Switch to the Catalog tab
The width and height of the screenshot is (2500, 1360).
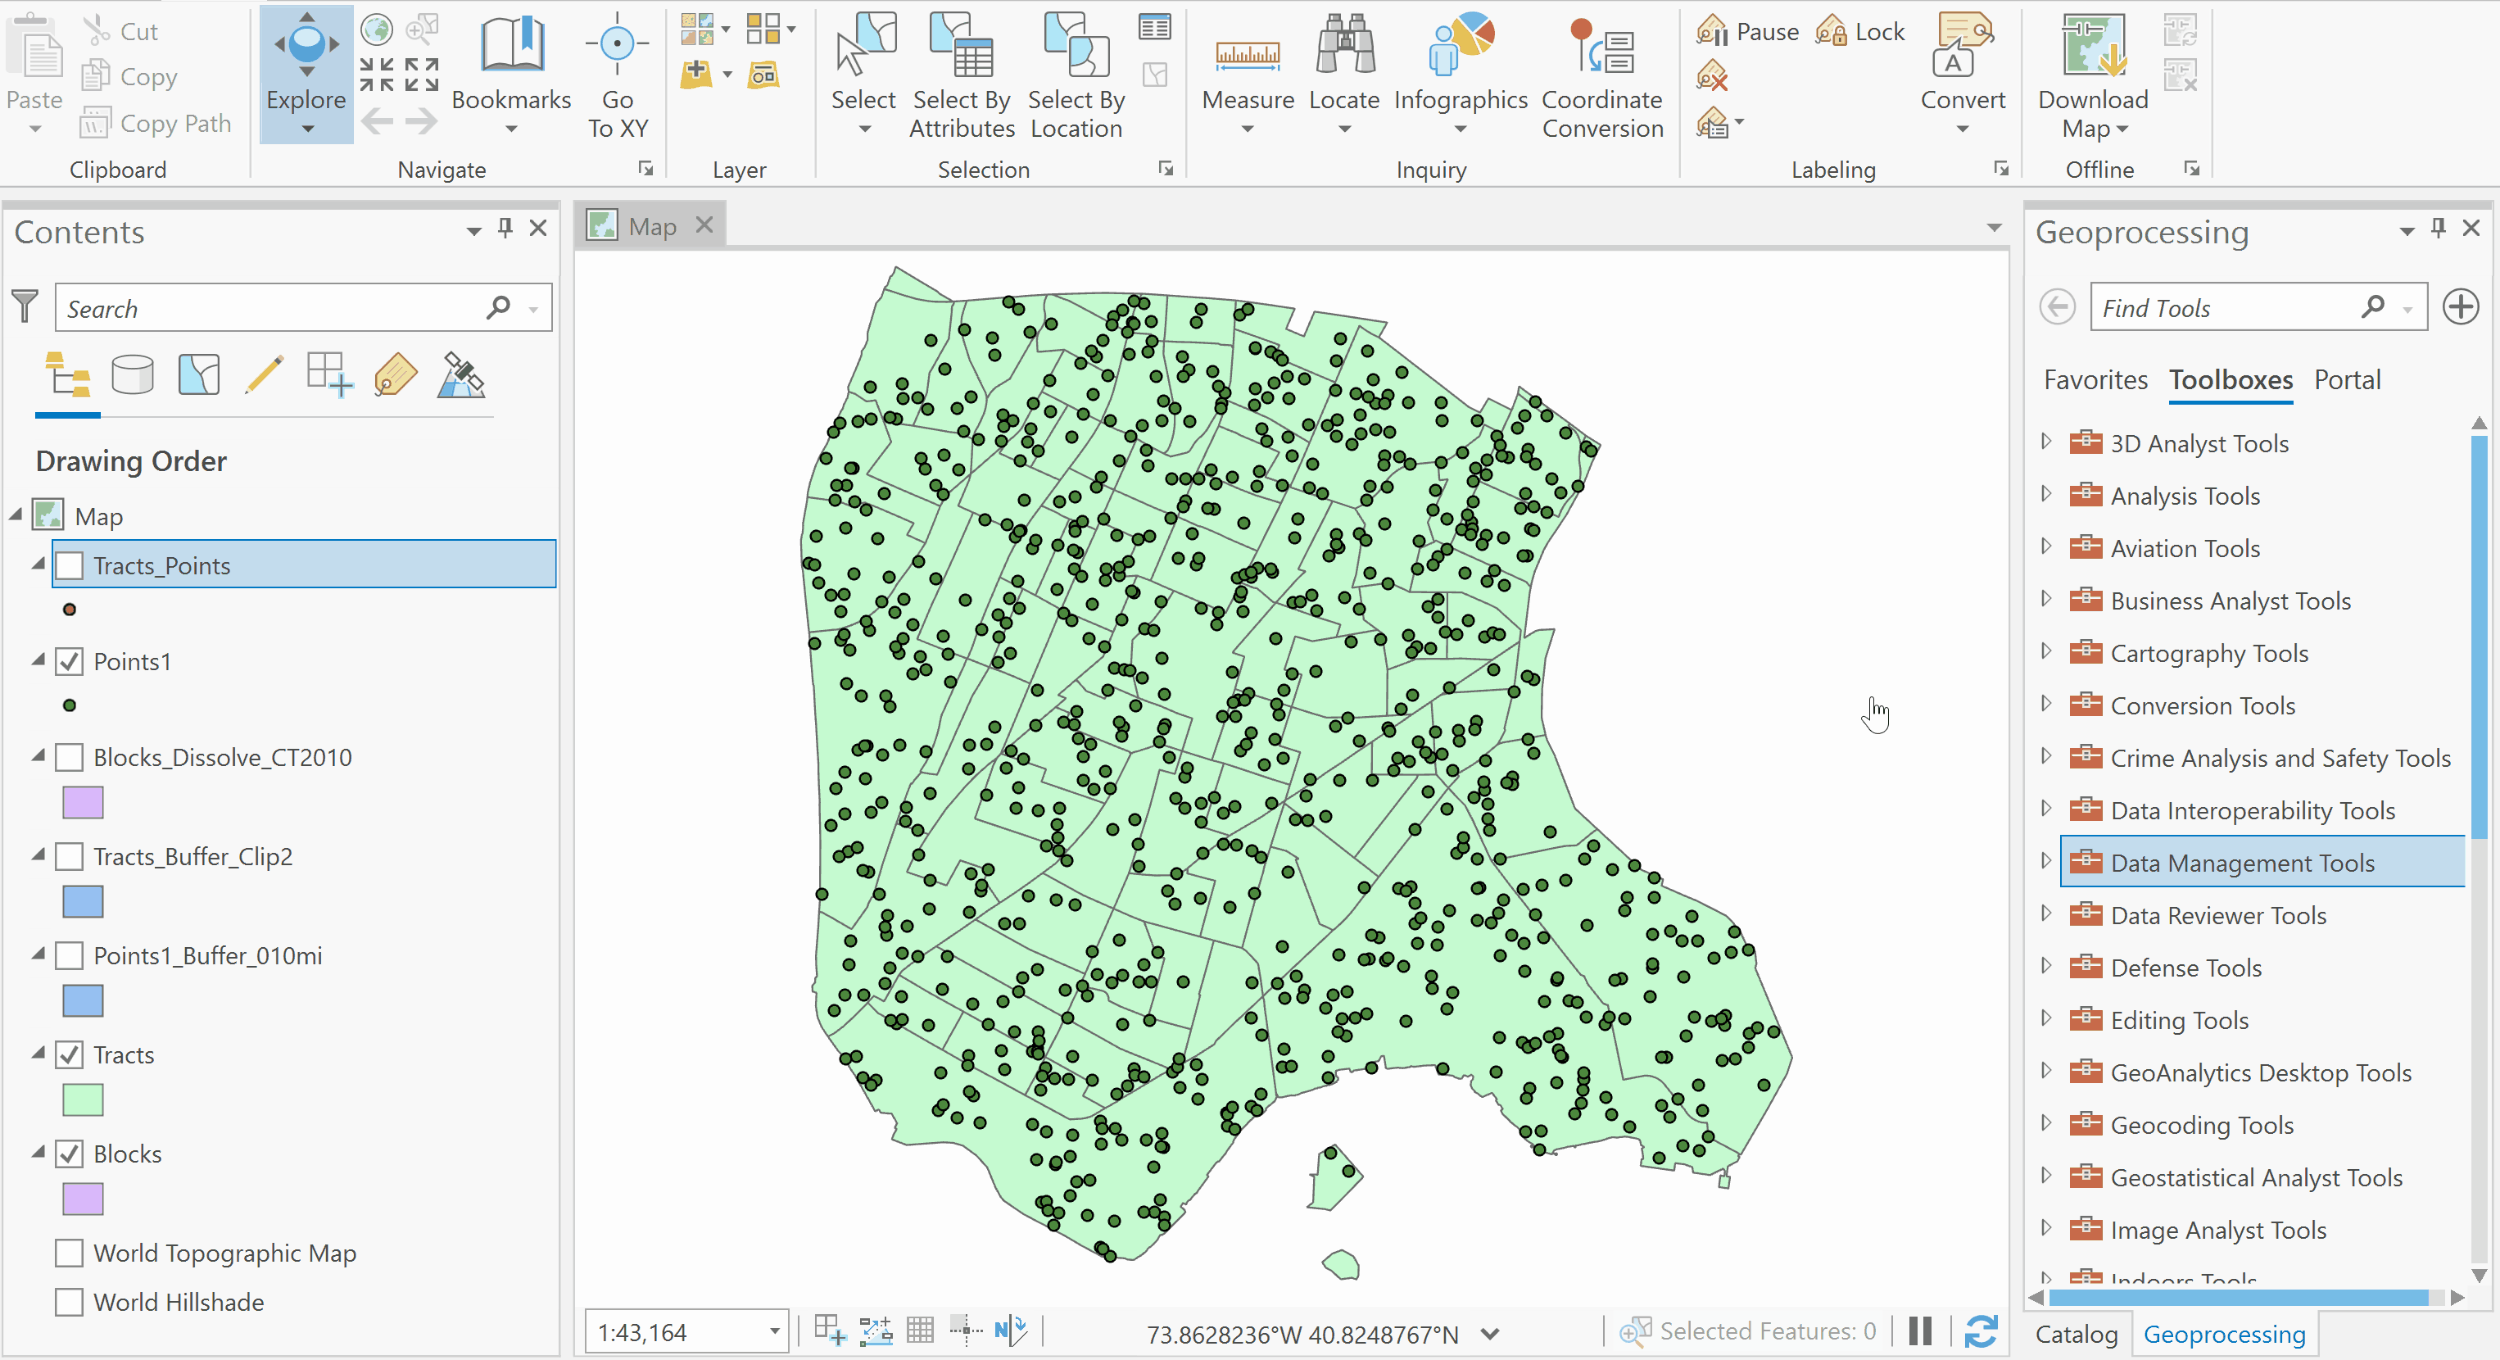[x=2076, y=1334]
